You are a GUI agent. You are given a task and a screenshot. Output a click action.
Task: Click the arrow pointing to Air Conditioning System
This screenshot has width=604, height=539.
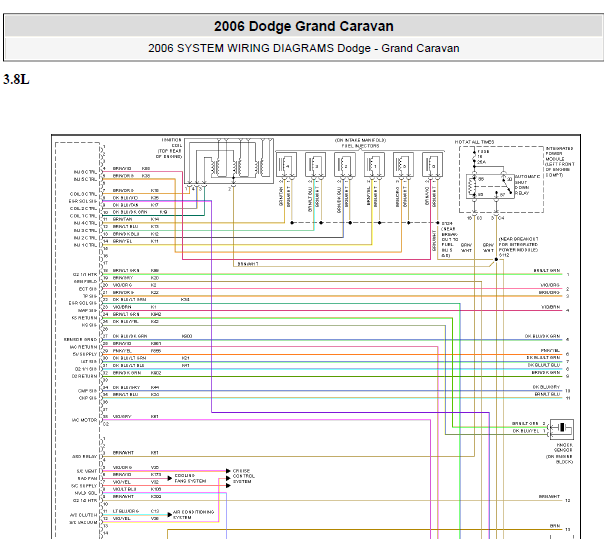[170, 515]
